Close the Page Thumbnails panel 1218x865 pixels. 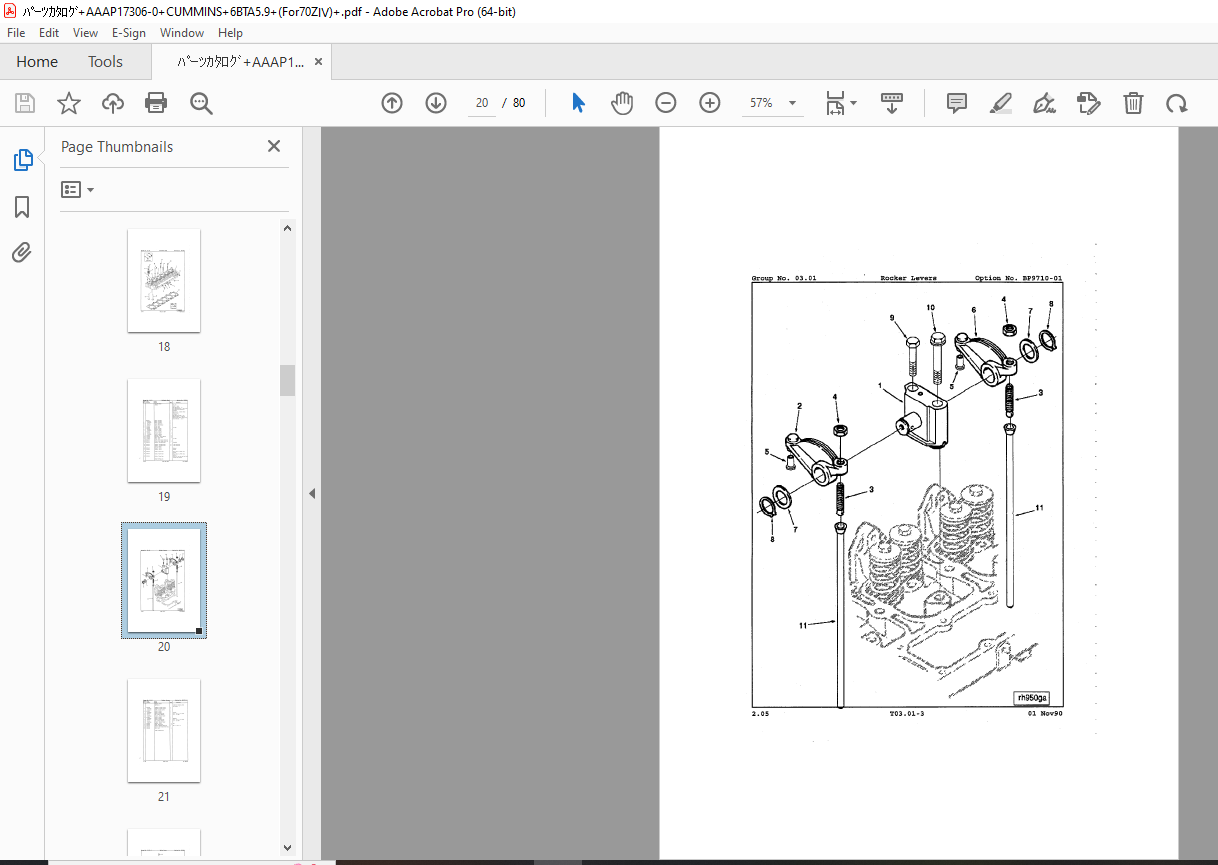point(274,146)
